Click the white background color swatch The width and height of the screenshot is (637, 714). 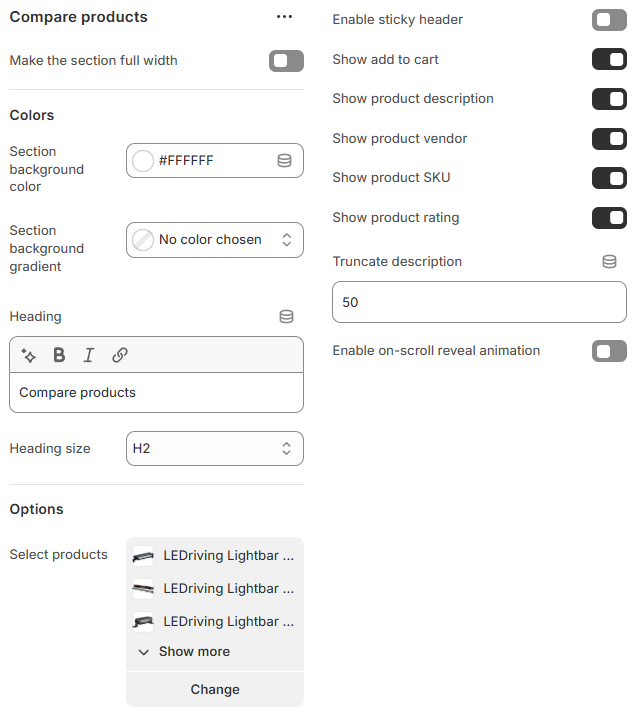pyautogui.click(x=143, y=161)
